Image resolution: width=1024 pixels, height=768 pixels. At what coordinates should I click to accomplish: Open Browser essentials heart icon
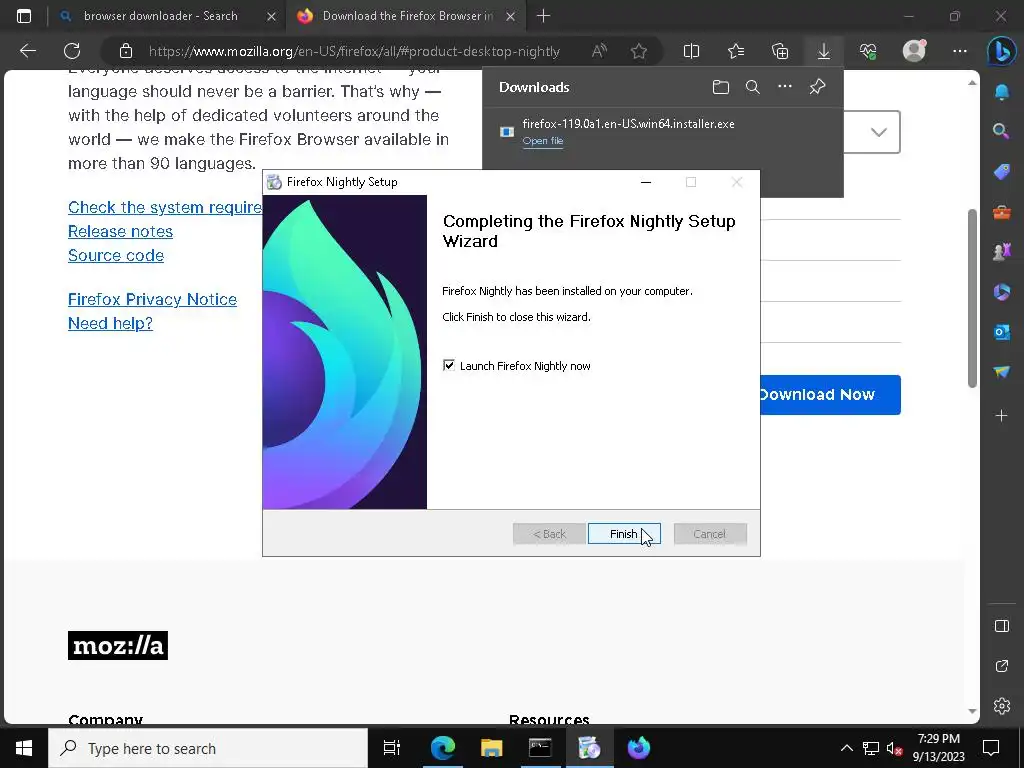point(868,51)
